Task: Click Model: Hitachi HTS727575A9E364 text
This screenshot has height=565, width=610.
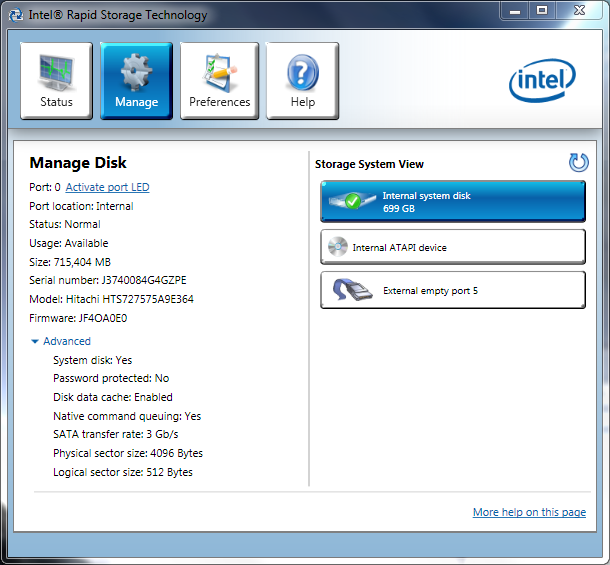Action: [111, 299]
